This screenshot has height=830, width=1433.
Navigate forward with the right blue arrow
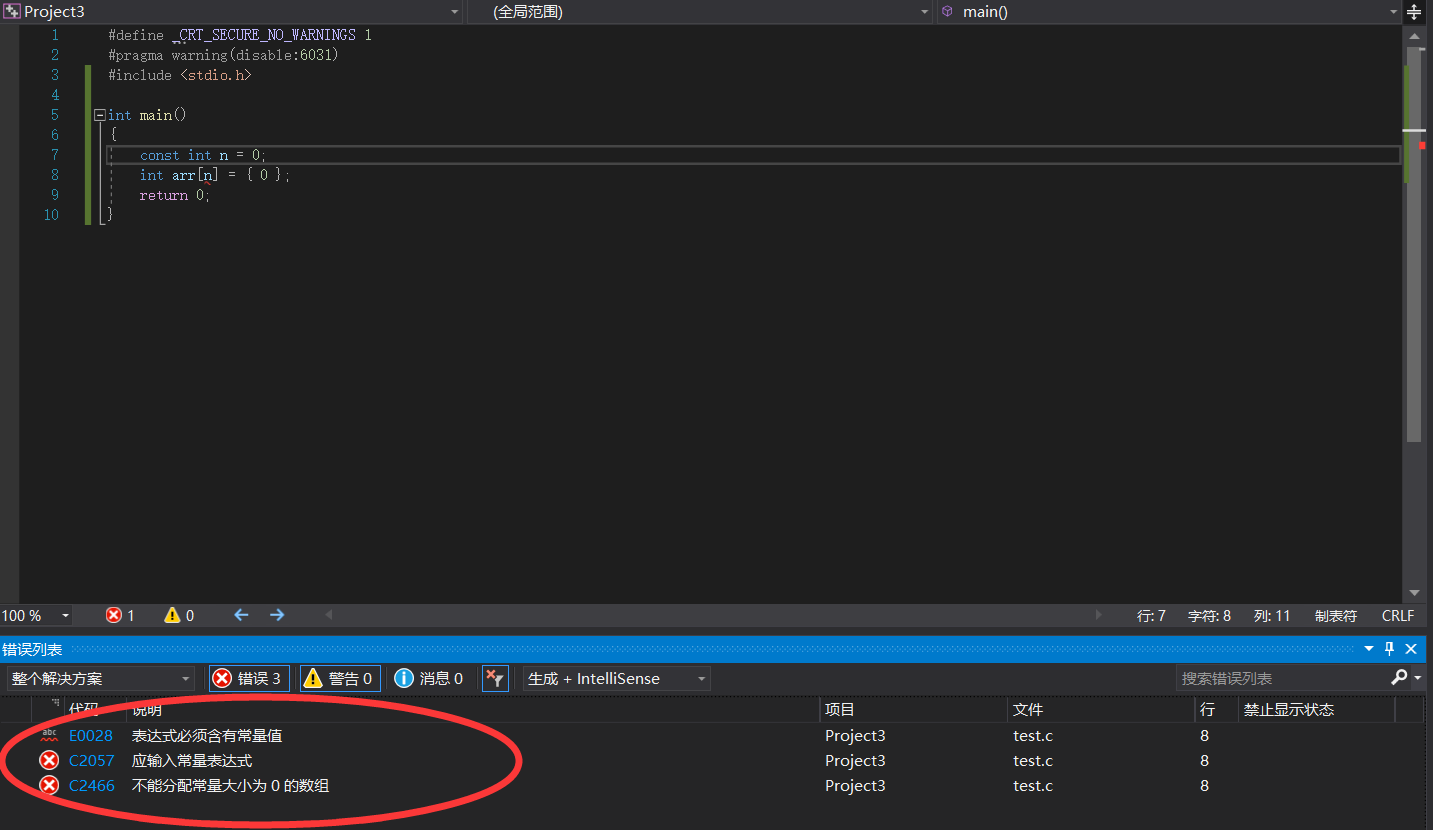pos(277,615)
